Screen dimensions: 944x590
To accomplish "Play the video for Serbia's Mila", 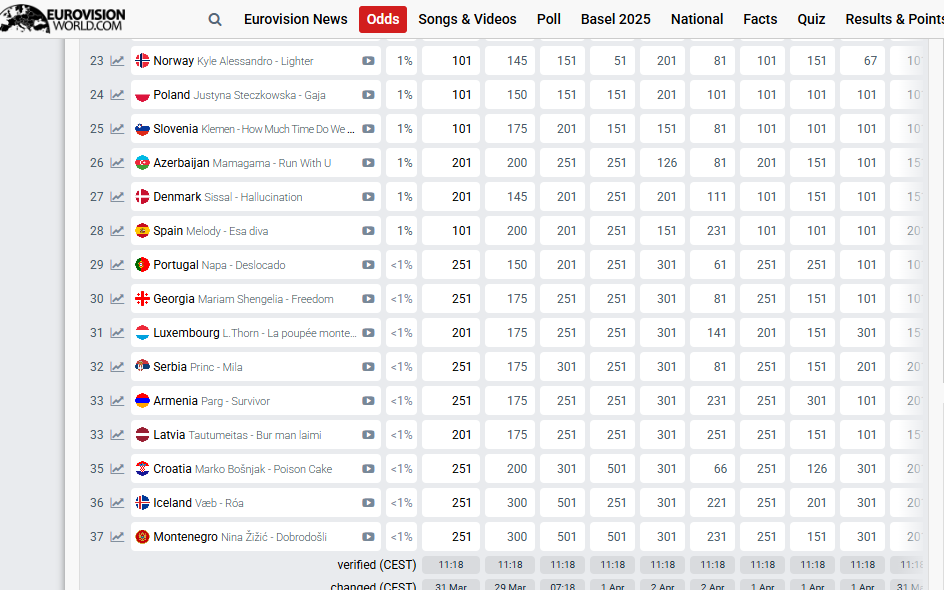I will pos(368,367).
